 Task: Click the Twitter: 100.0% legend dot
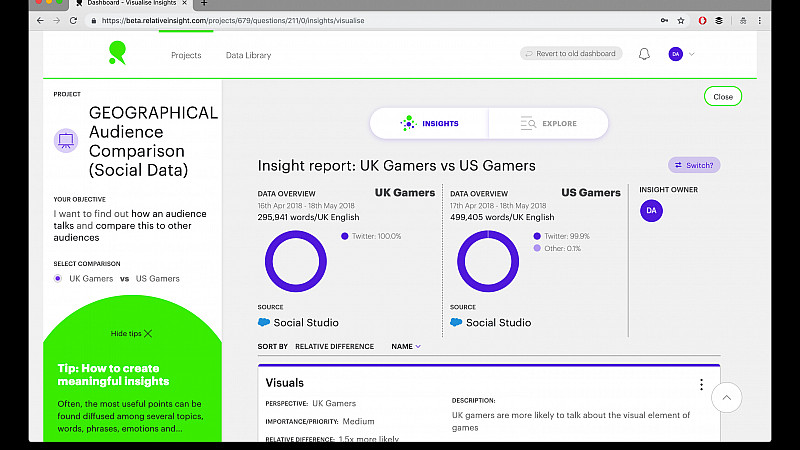click(x=345, y=236)
